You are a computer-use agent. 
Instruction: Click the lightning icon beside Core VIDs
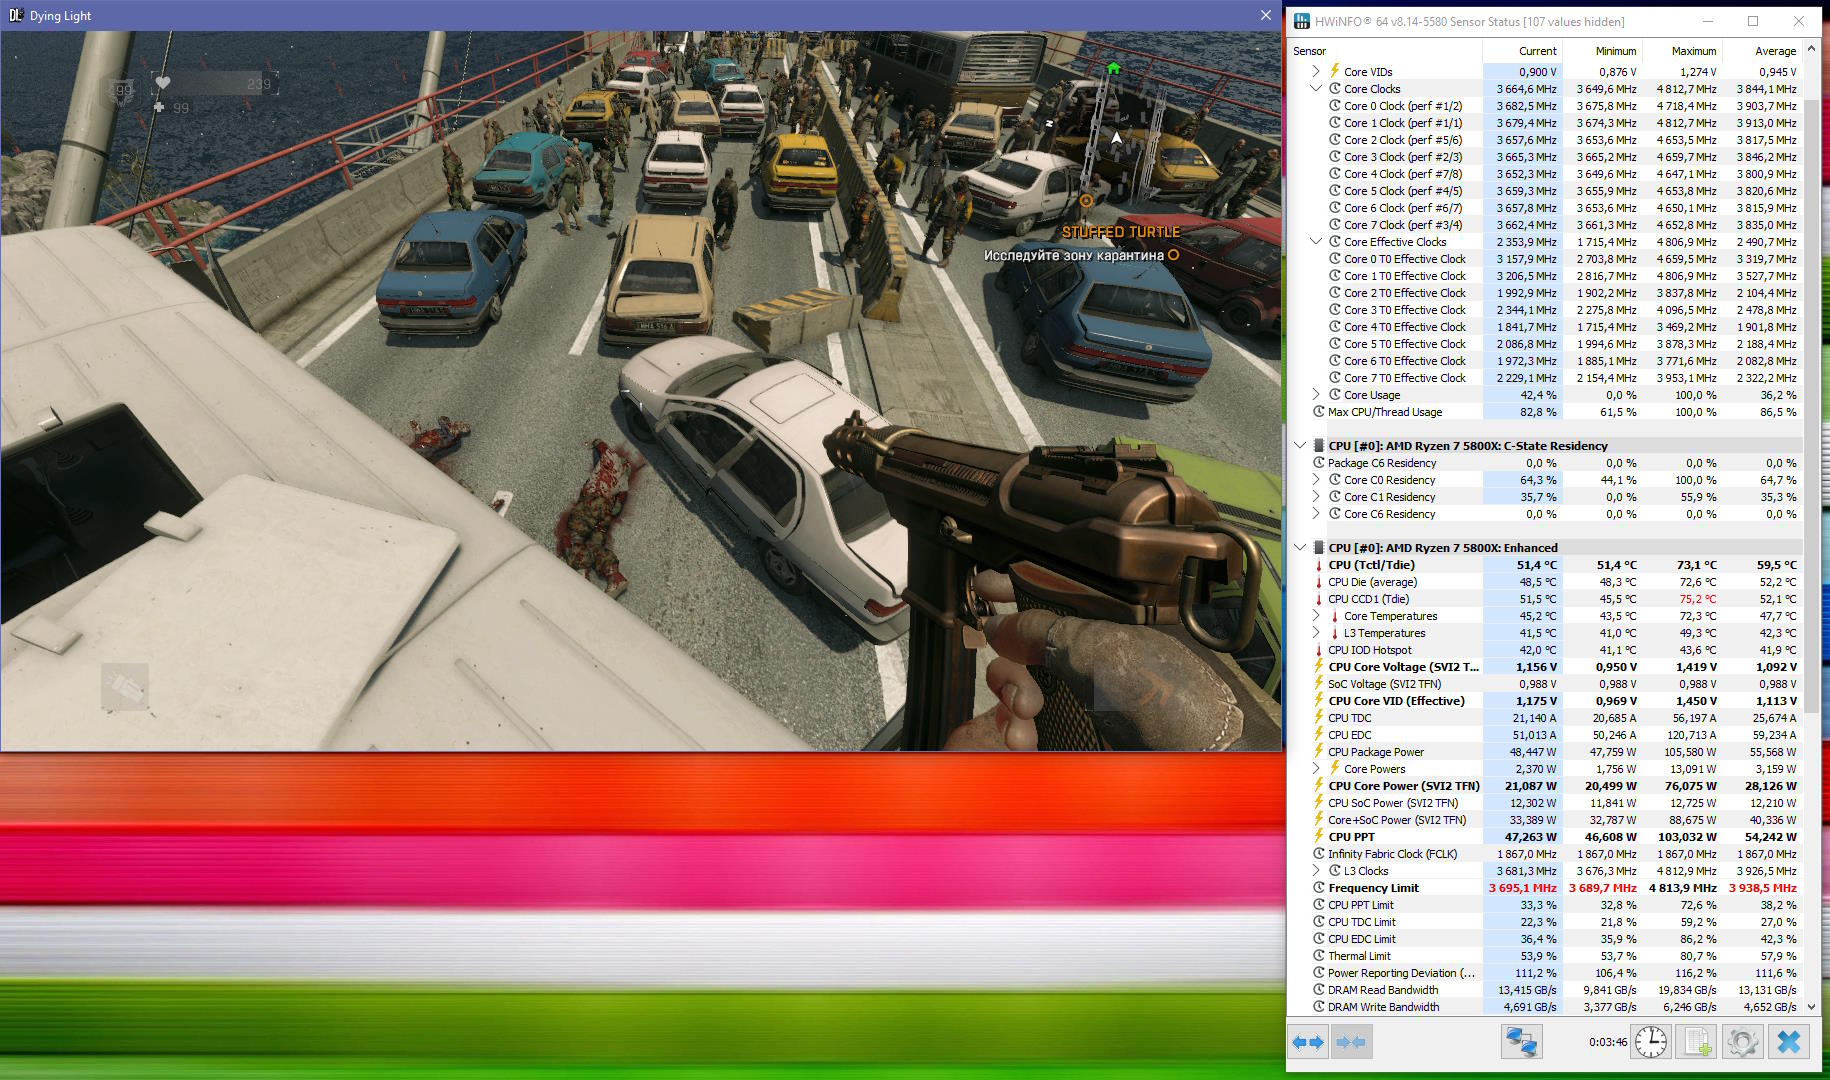[1334, 71]
